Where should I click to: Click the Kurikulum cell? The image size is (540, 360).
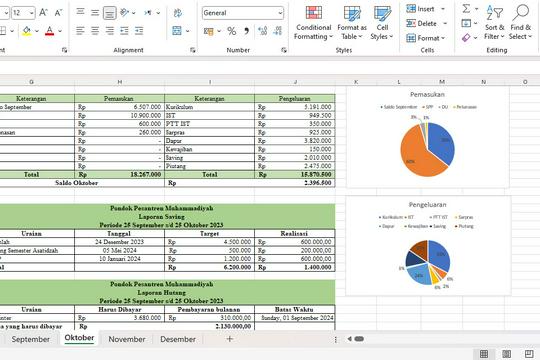point(210,107)
